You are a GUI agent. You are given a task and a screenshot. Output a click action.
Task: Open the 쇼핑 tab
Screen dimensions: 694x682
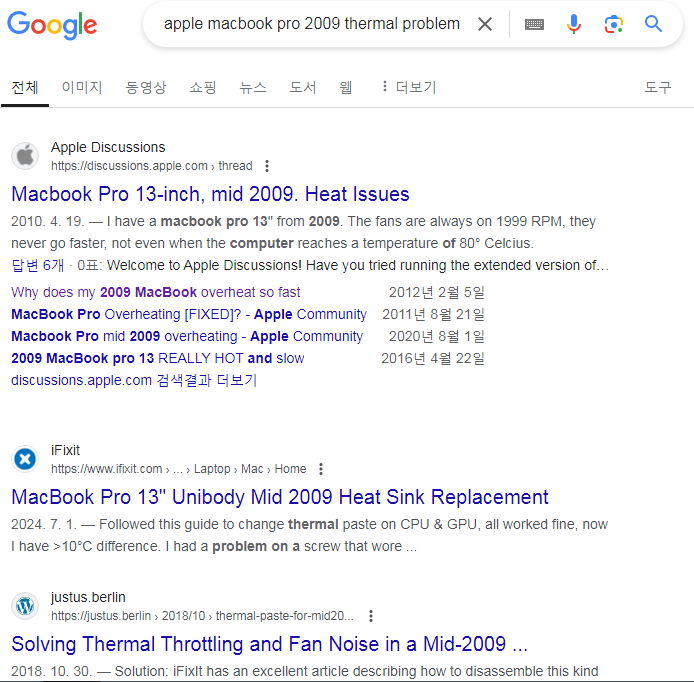coord(203,87)
